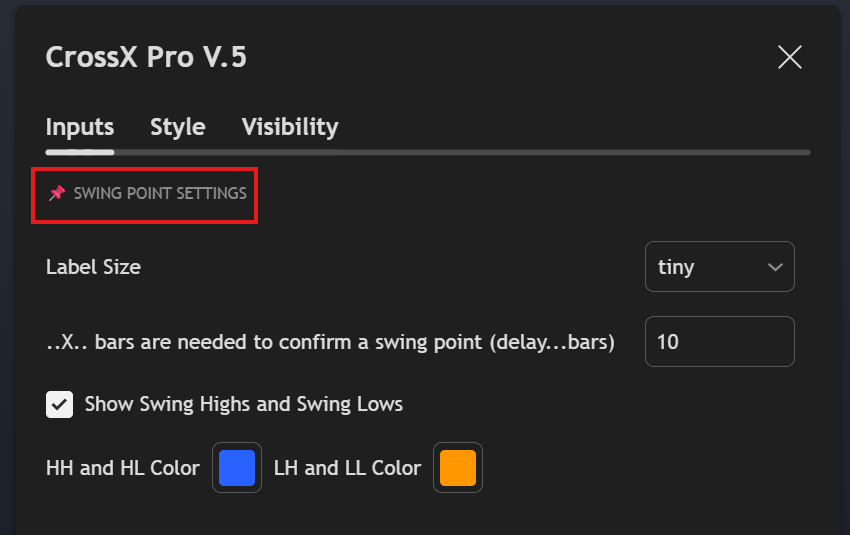
Task: Switch to the Inputs tab
Action: 80,127
